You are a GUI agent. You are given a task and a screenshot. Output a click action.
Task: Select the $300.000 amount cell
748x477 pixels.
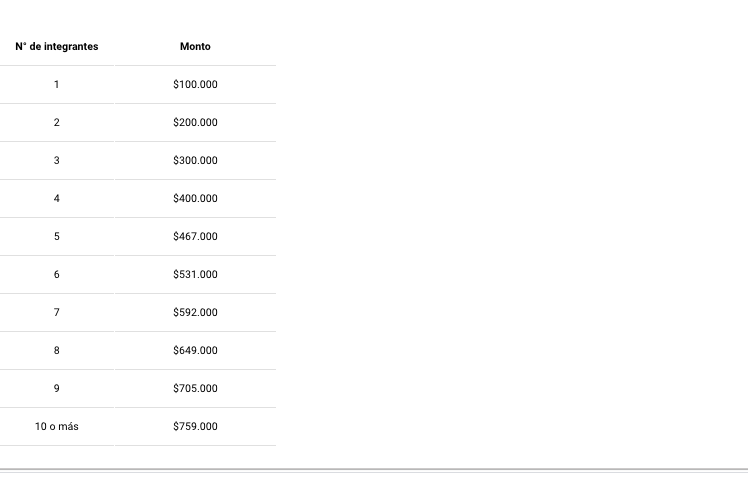point(195,160)
